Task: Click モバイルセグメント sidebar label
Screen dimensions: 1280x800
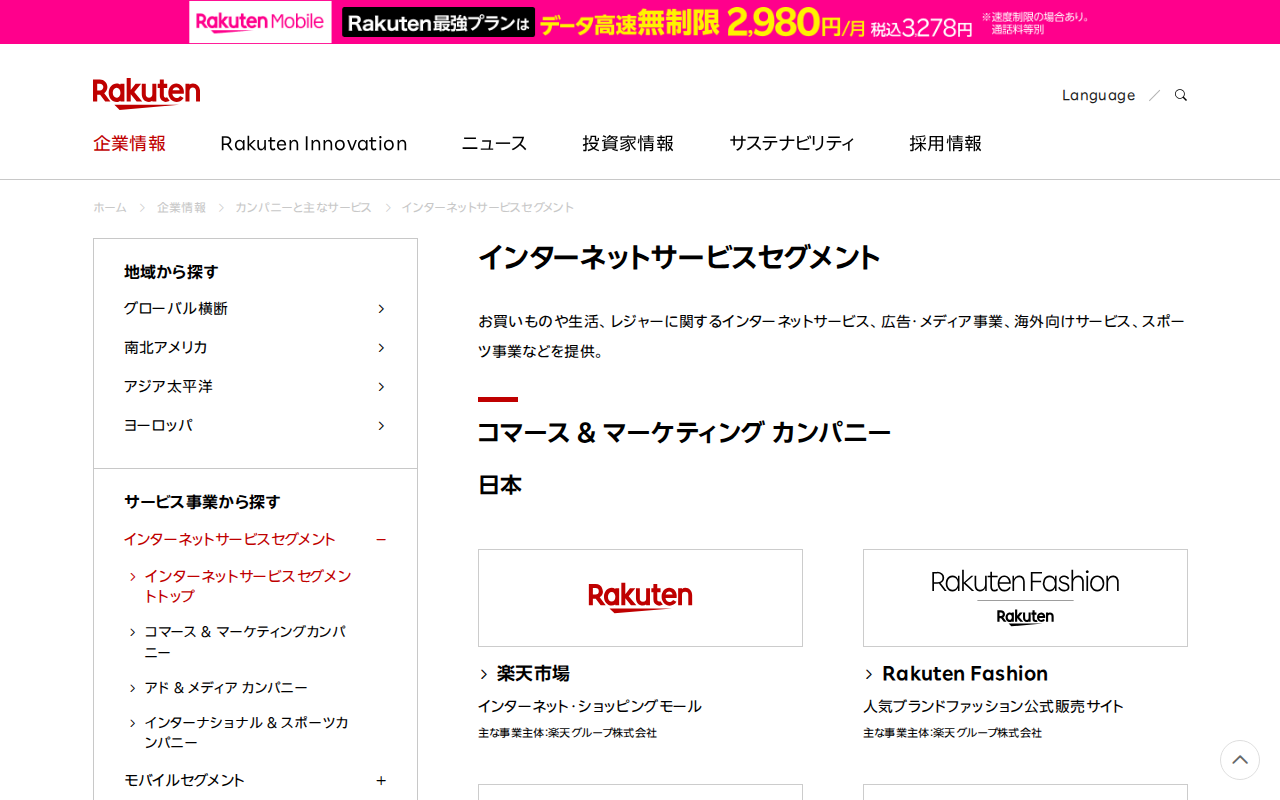Action: [x=184, y=781]
